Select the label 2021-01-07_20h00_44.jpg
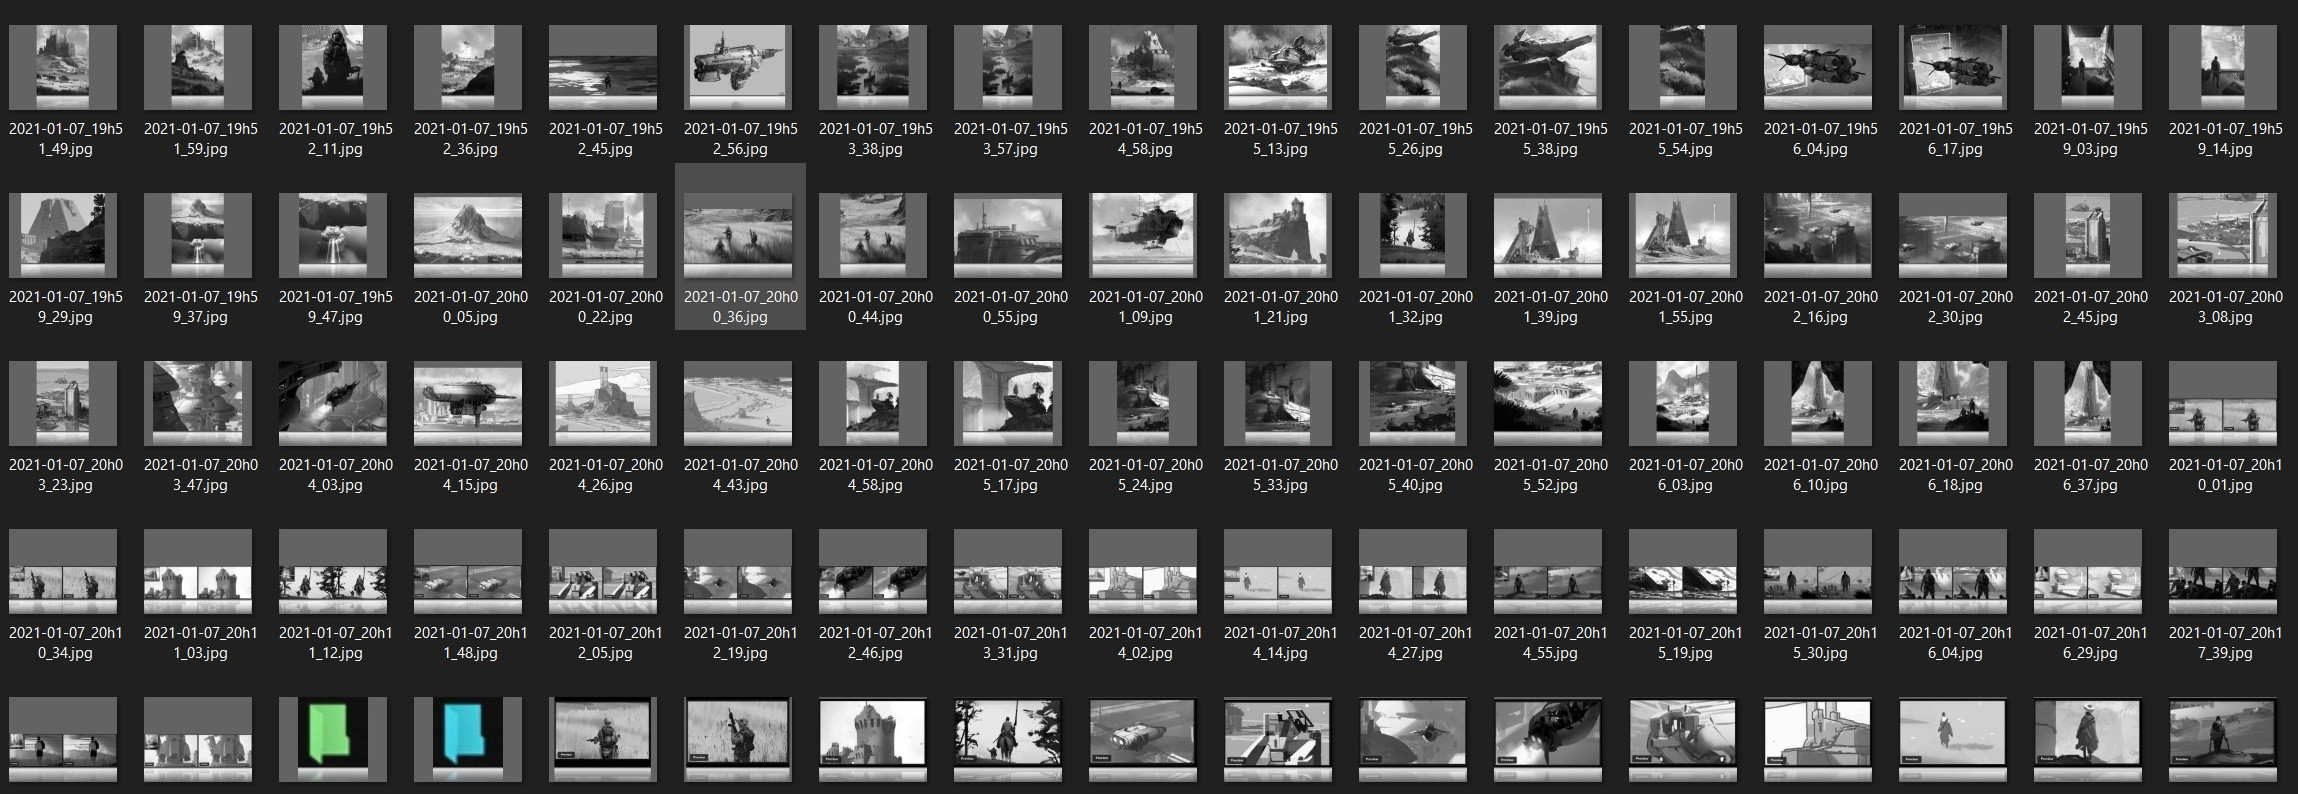This screenshot has width=2298, height=794. point(876,307)
